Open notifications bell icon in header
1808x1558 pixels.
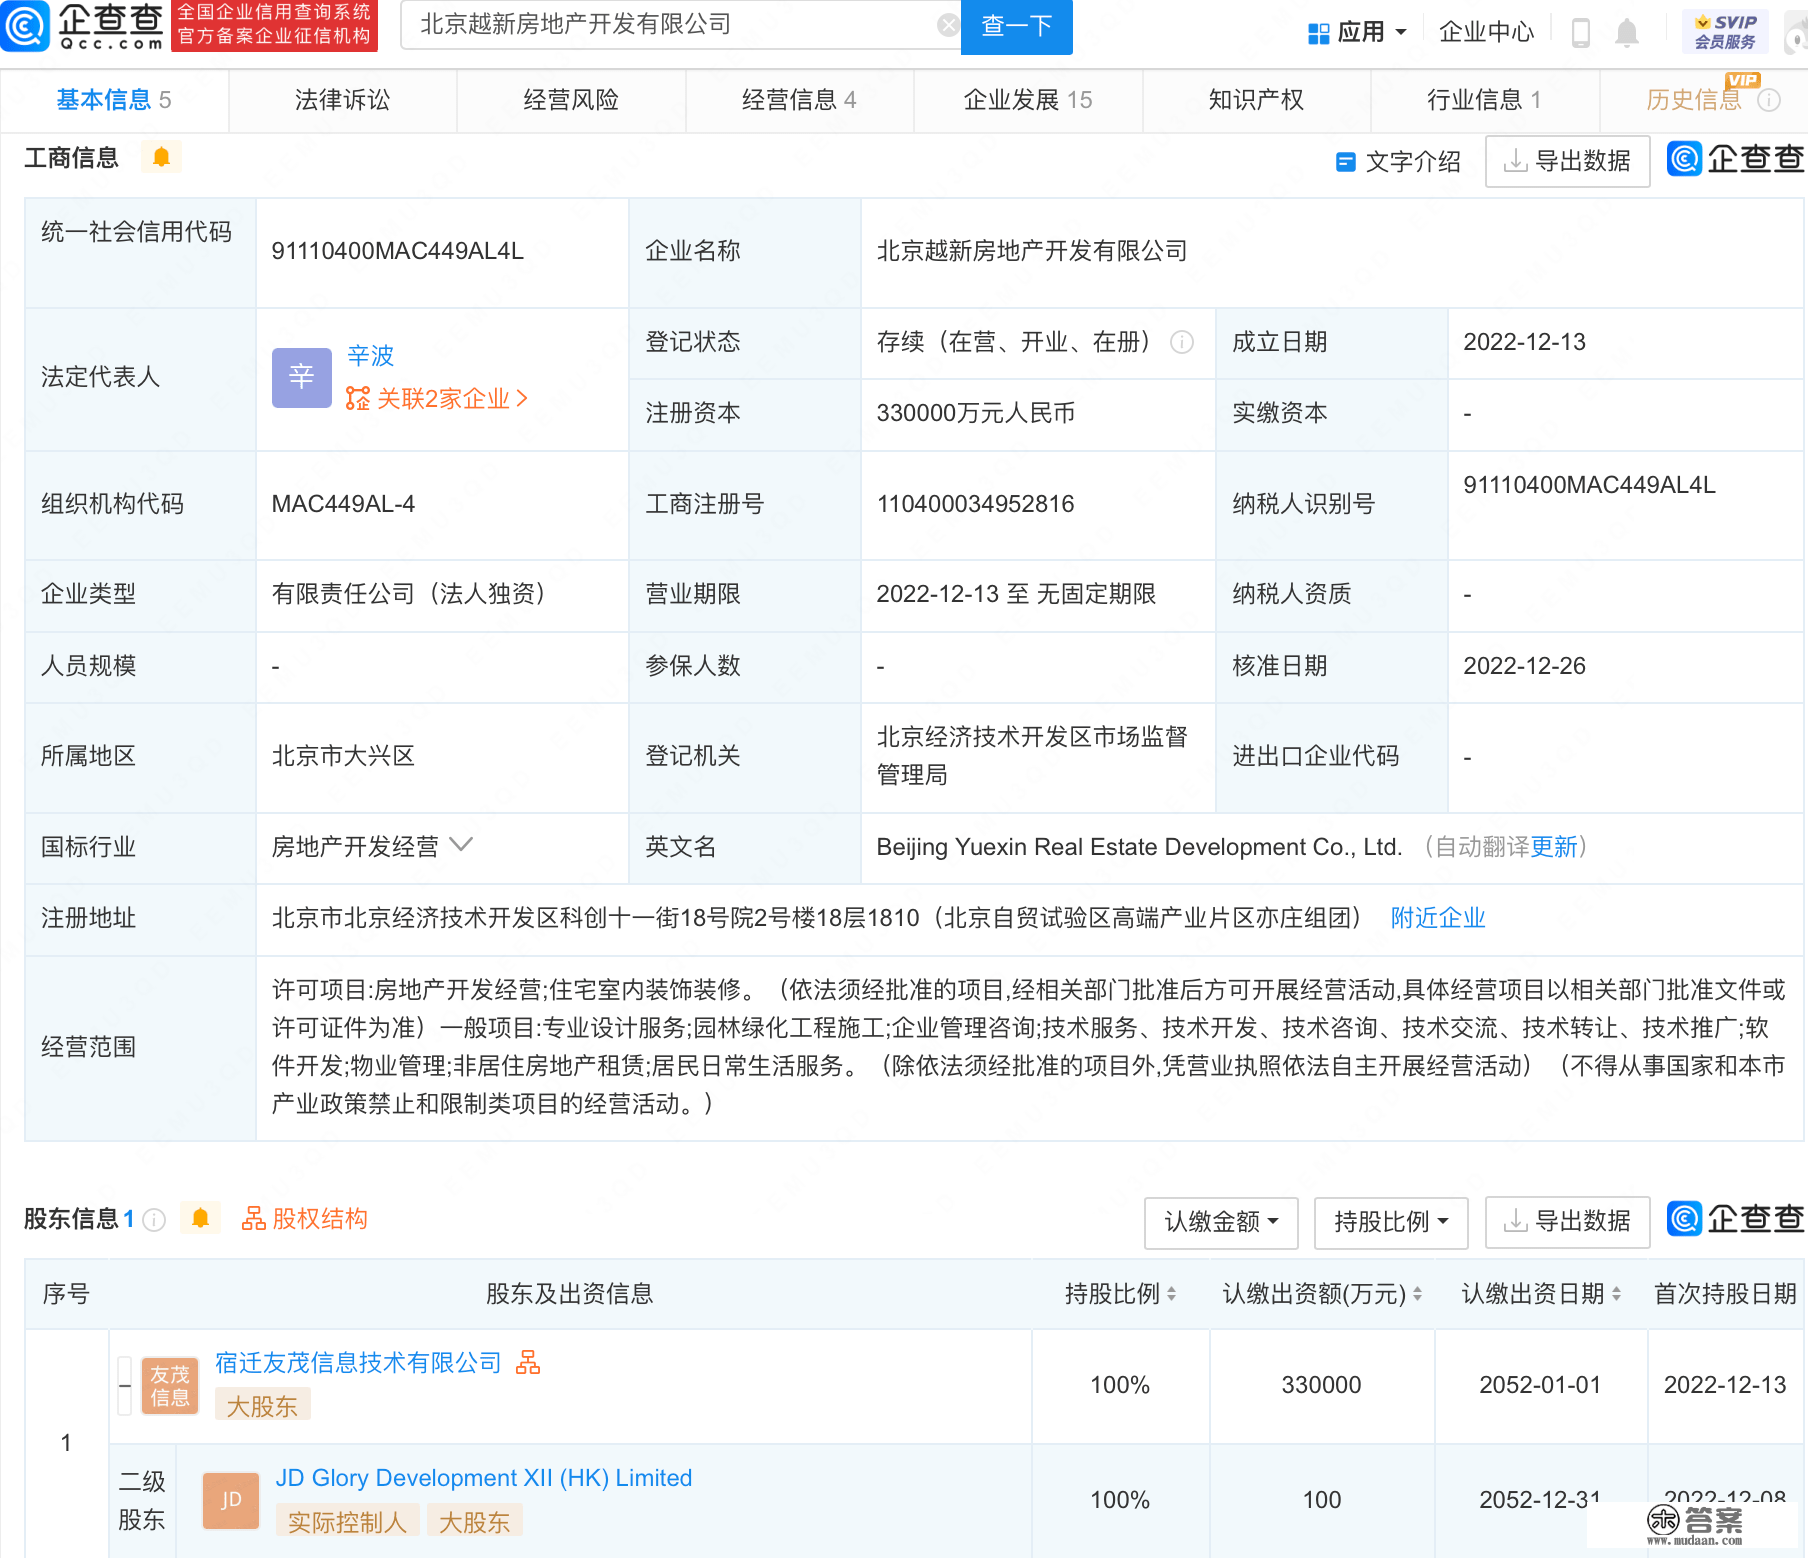coord(1627,33)
